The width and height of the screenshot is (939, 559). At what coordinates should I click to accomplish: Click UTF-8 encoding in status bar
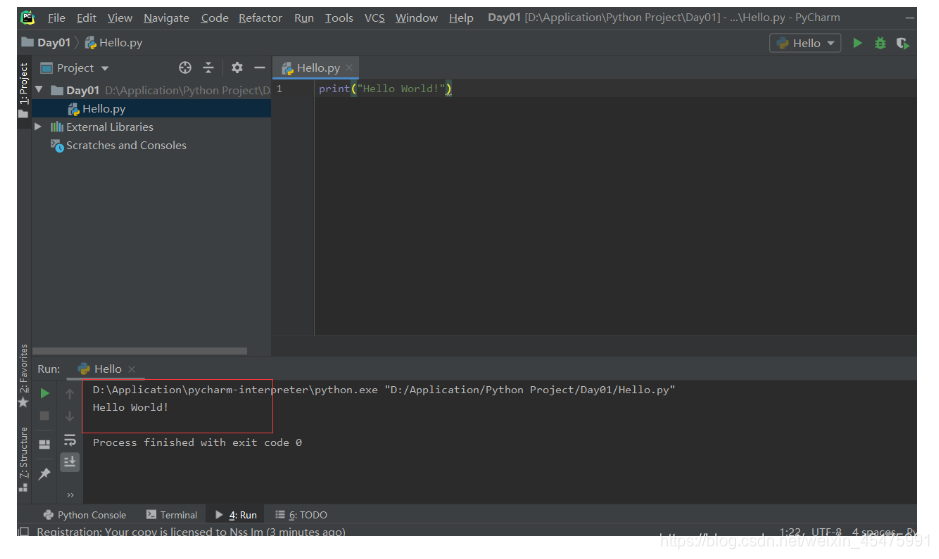pos(826,531)
